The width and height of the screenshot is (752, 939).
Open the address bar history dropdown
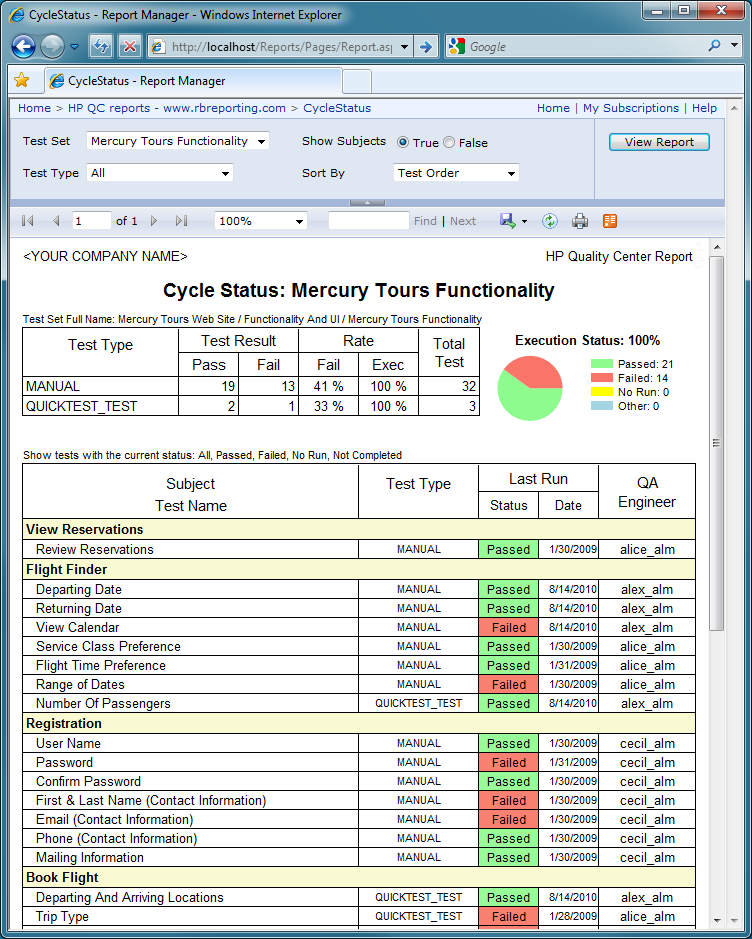[x=405, y=47]
